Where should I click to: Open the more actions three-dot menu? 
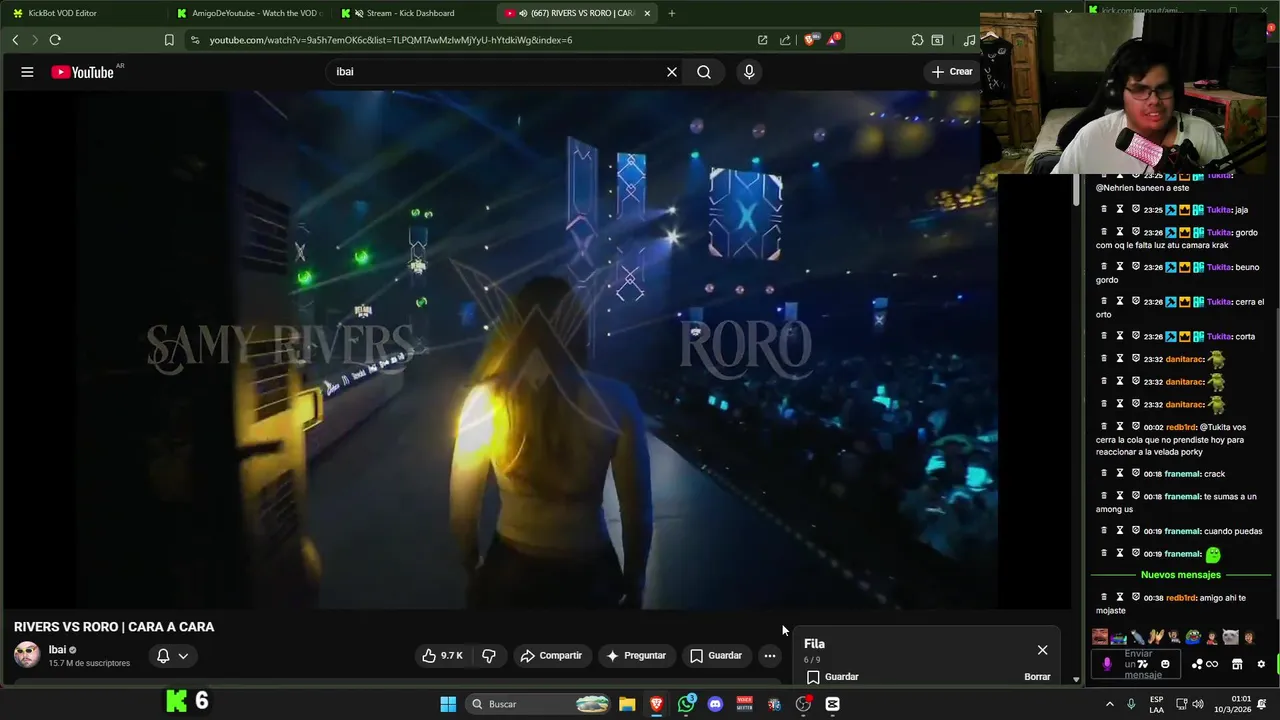pos(769,656)
